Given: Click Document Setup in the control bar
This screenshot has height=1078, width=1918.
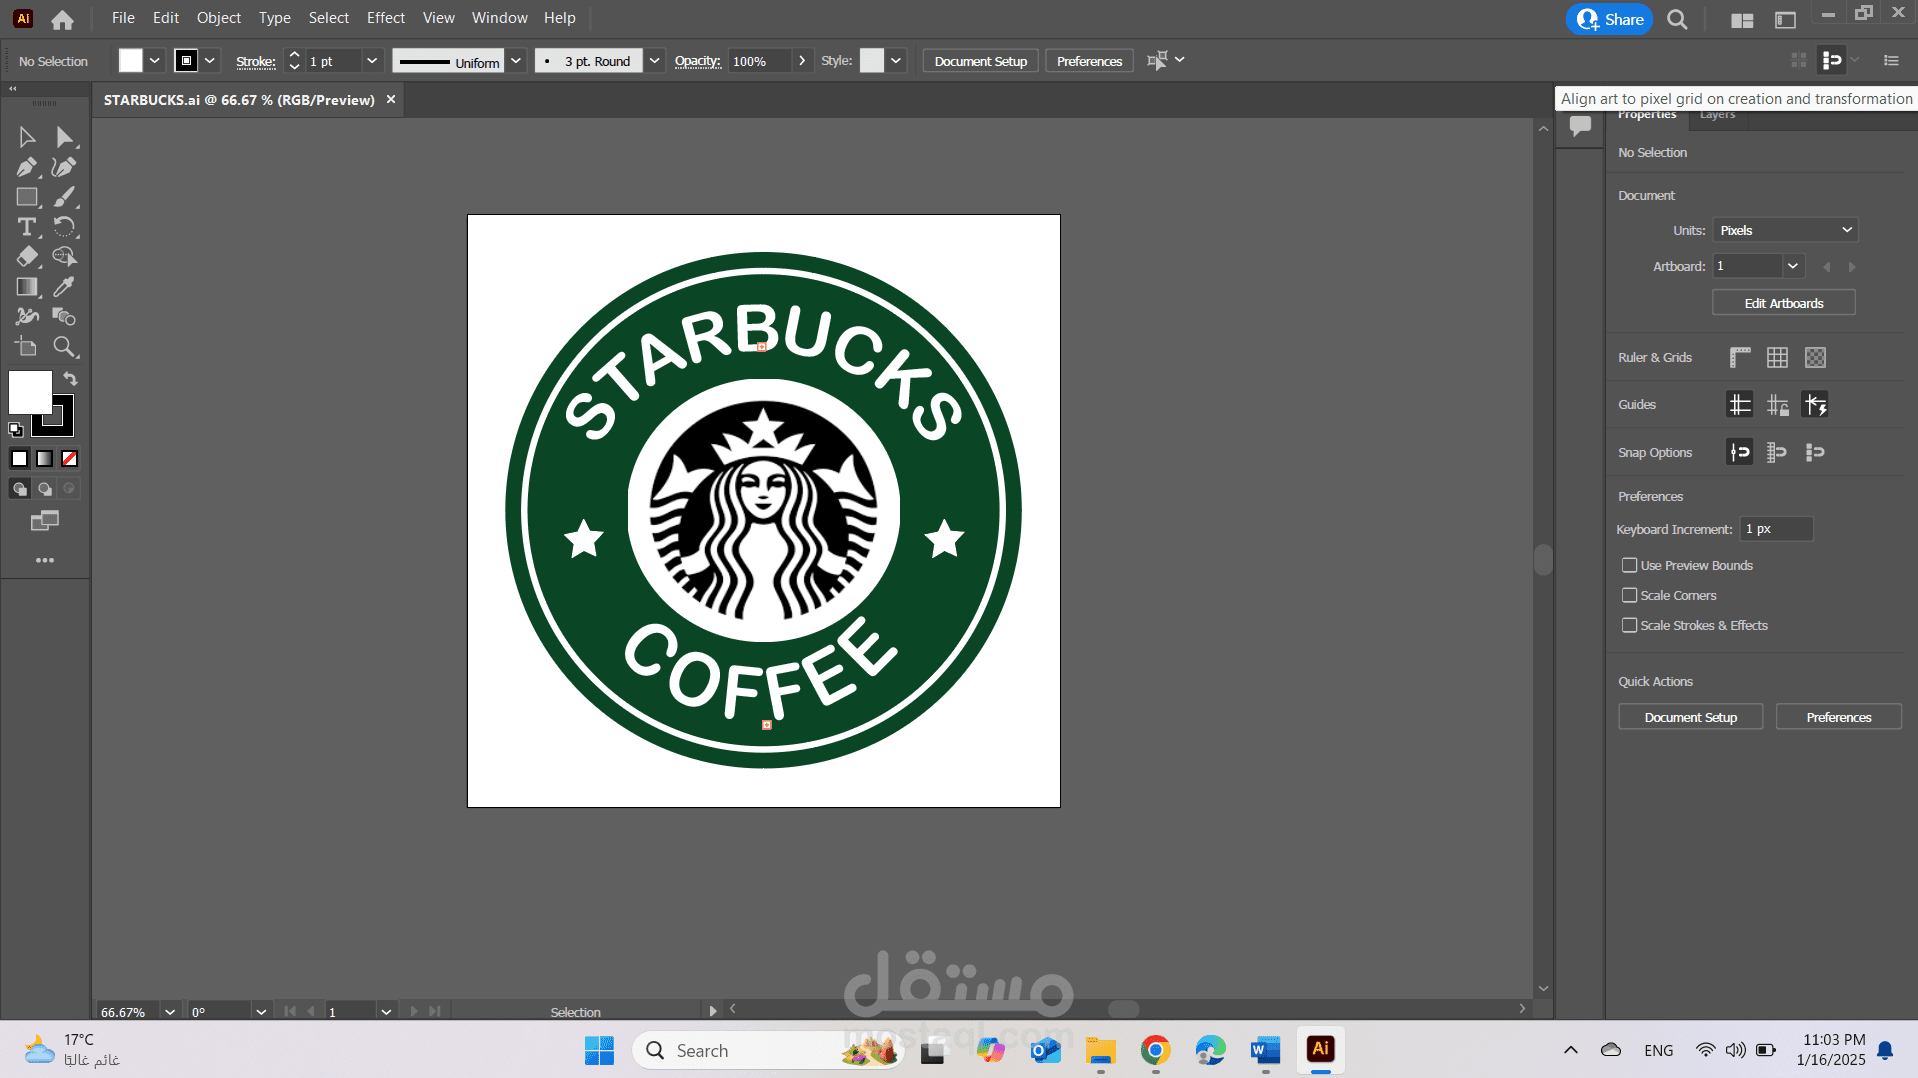Looking at the screenshot, I should tap(981, 61).
